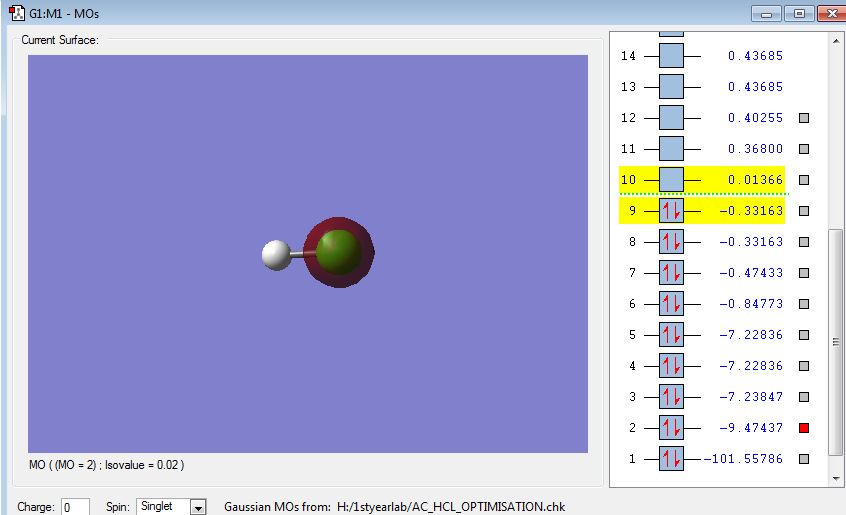Select the virtual orbital box for MO 12
This screenshot has width=846, height=515.
tap(671, 118)
